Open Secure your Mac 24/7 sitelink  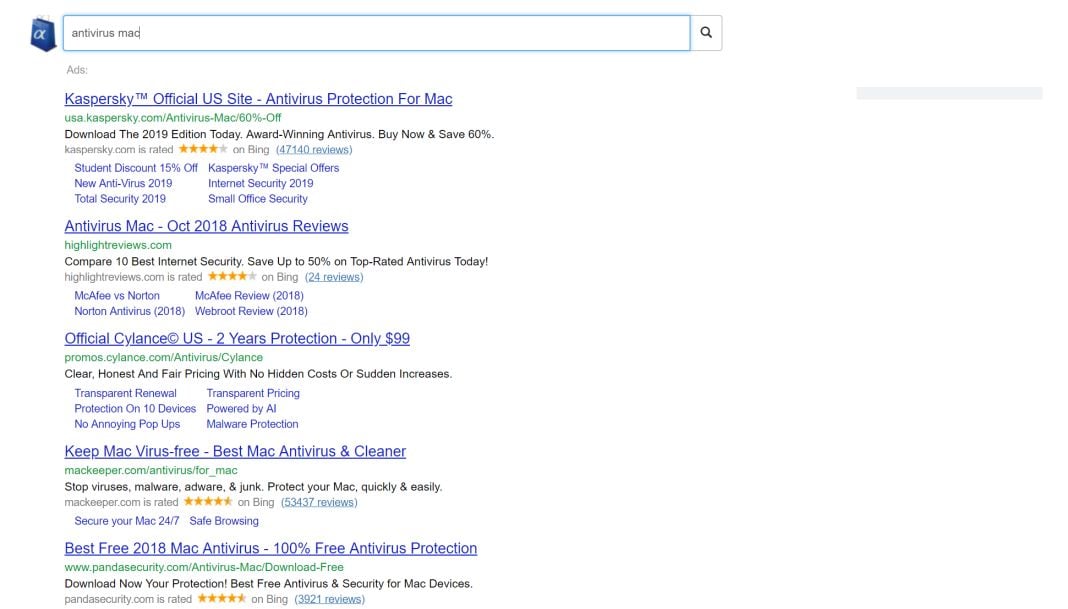tap(127, 521)
